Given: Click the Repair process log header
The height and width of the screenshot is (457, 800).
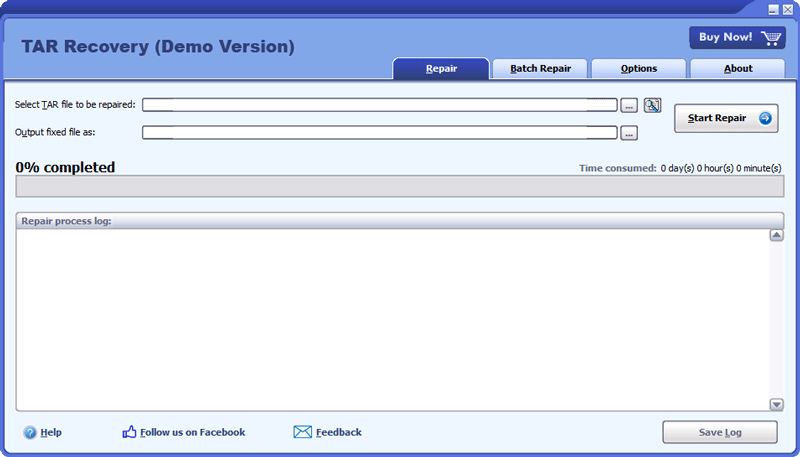Looking at the screenshot, I should (400, 221).
